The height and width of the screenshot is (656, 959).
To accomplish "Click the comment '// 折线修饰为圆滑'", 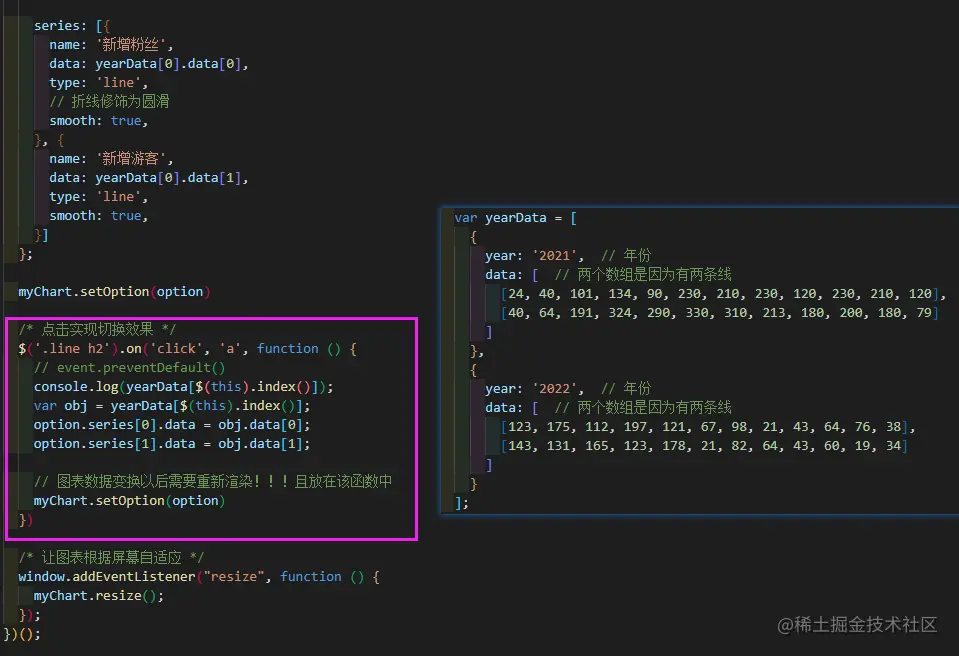I will (x=109, y=101).
